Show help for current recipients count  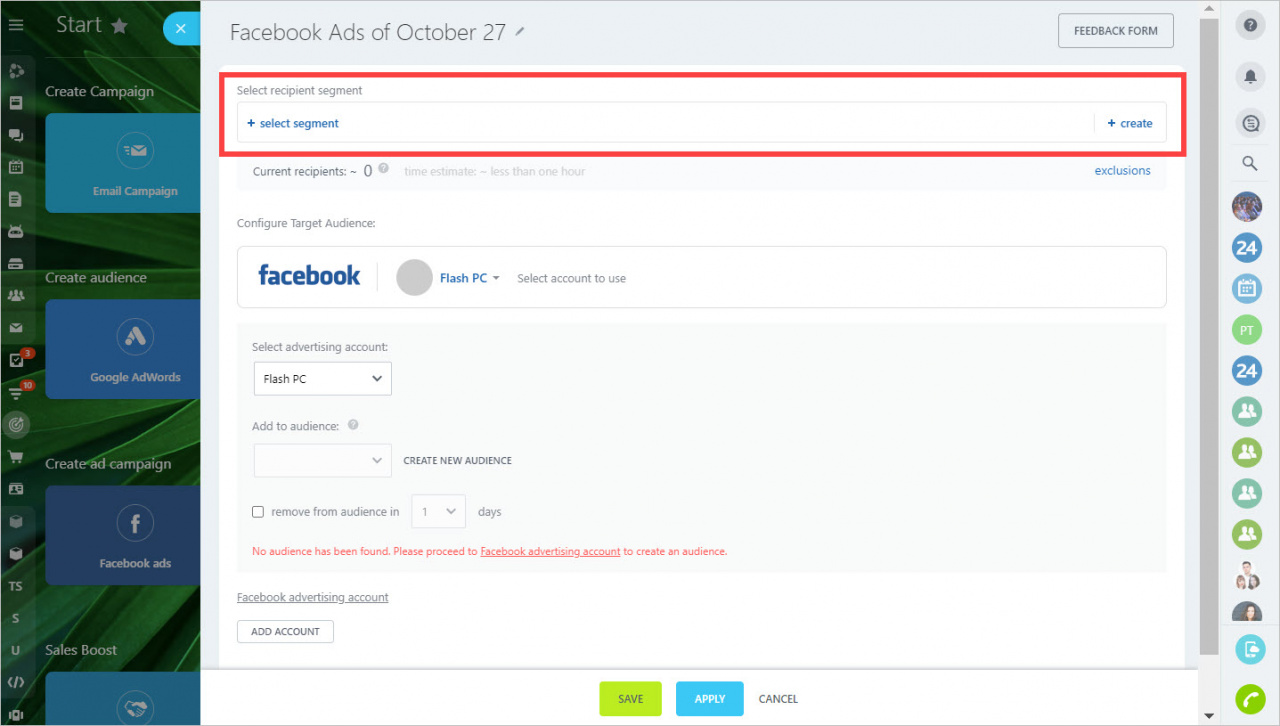[x=384, y=169]
